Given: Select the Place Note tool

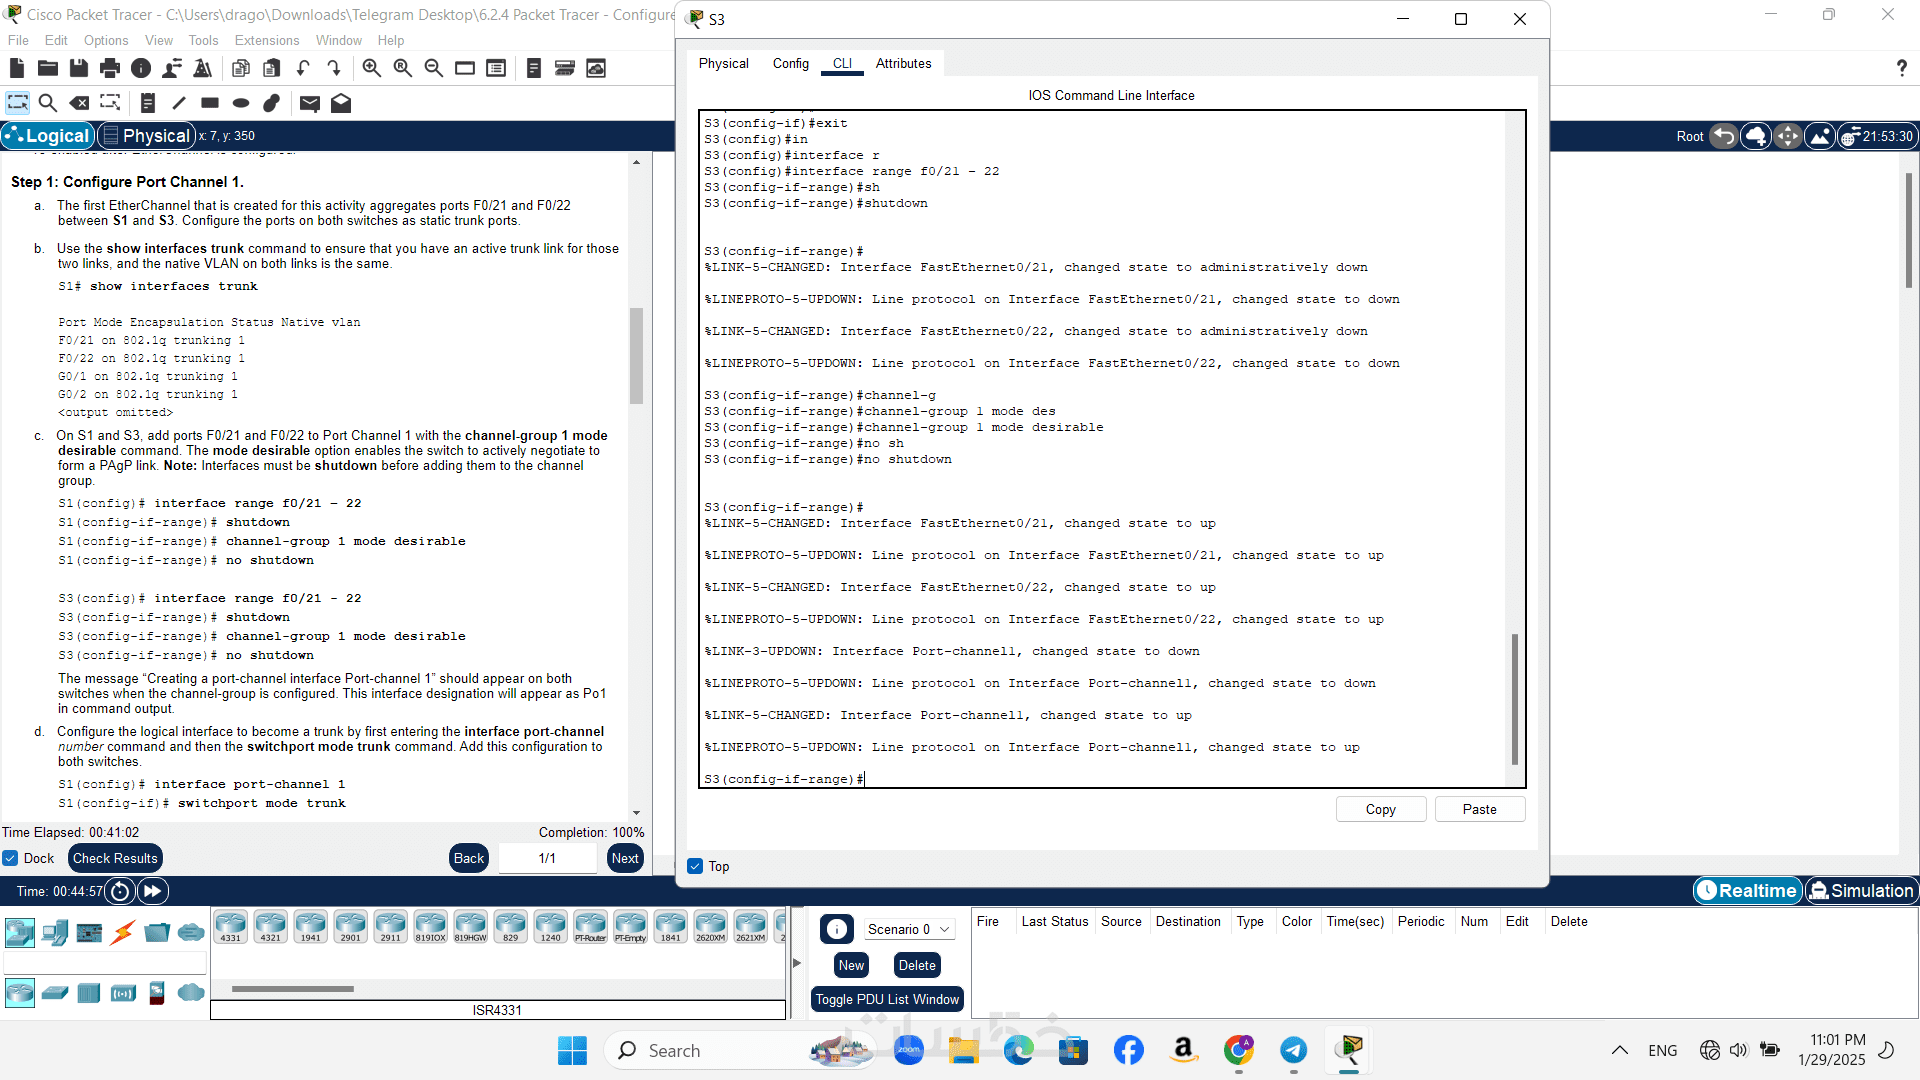Looking at the screenshot, I should click(x=147, y=103).
